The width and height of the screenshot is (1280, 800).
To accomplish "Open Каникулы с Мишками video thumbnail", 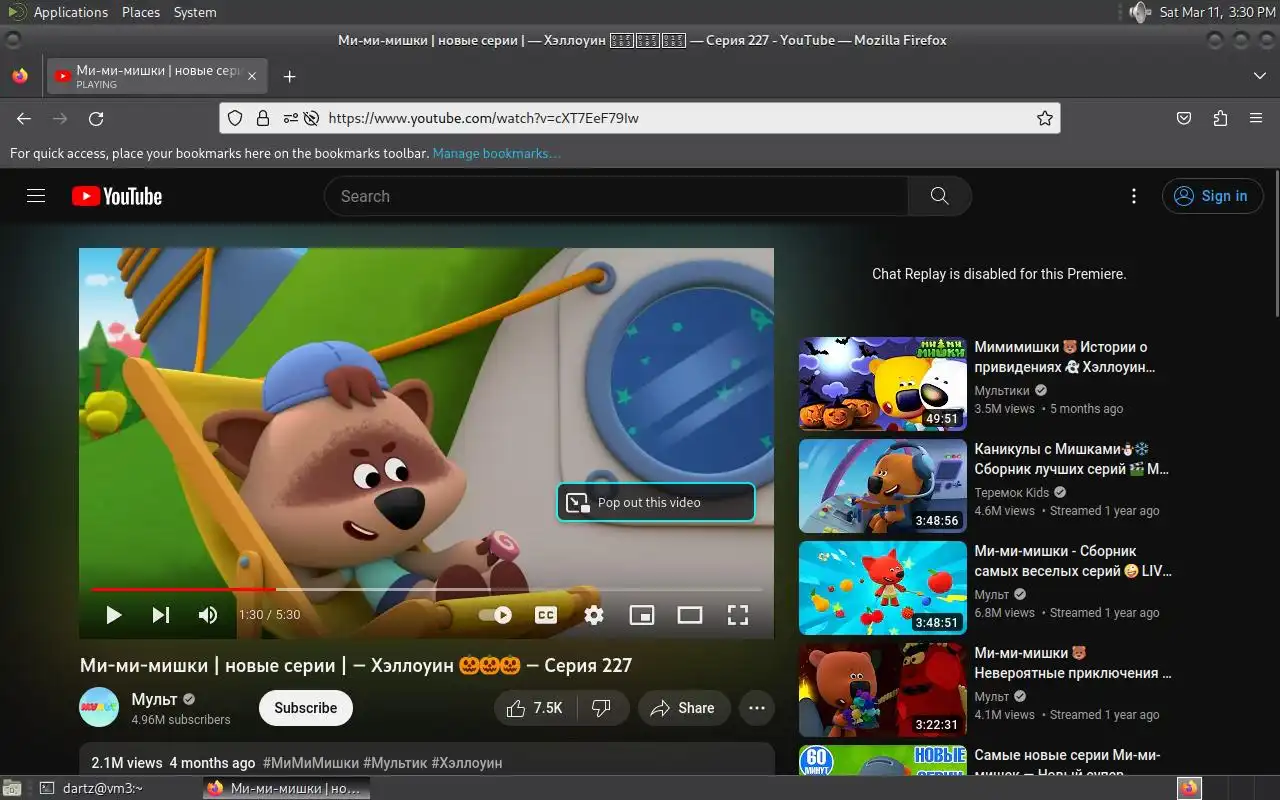I will coord(883,486).
